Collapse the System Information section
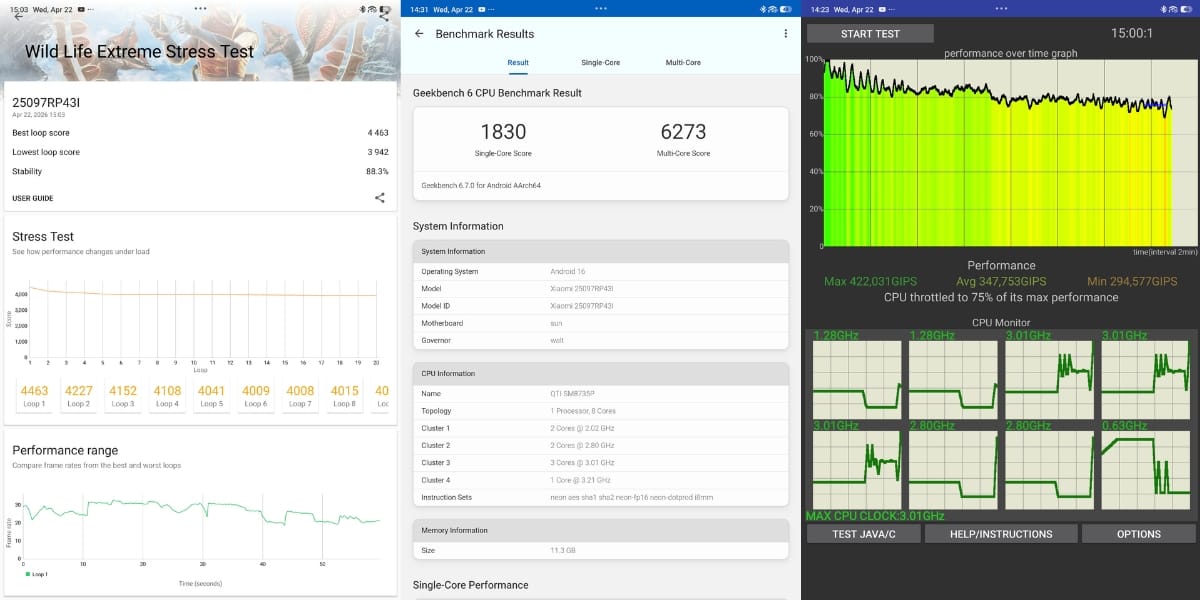 [600, 251]
